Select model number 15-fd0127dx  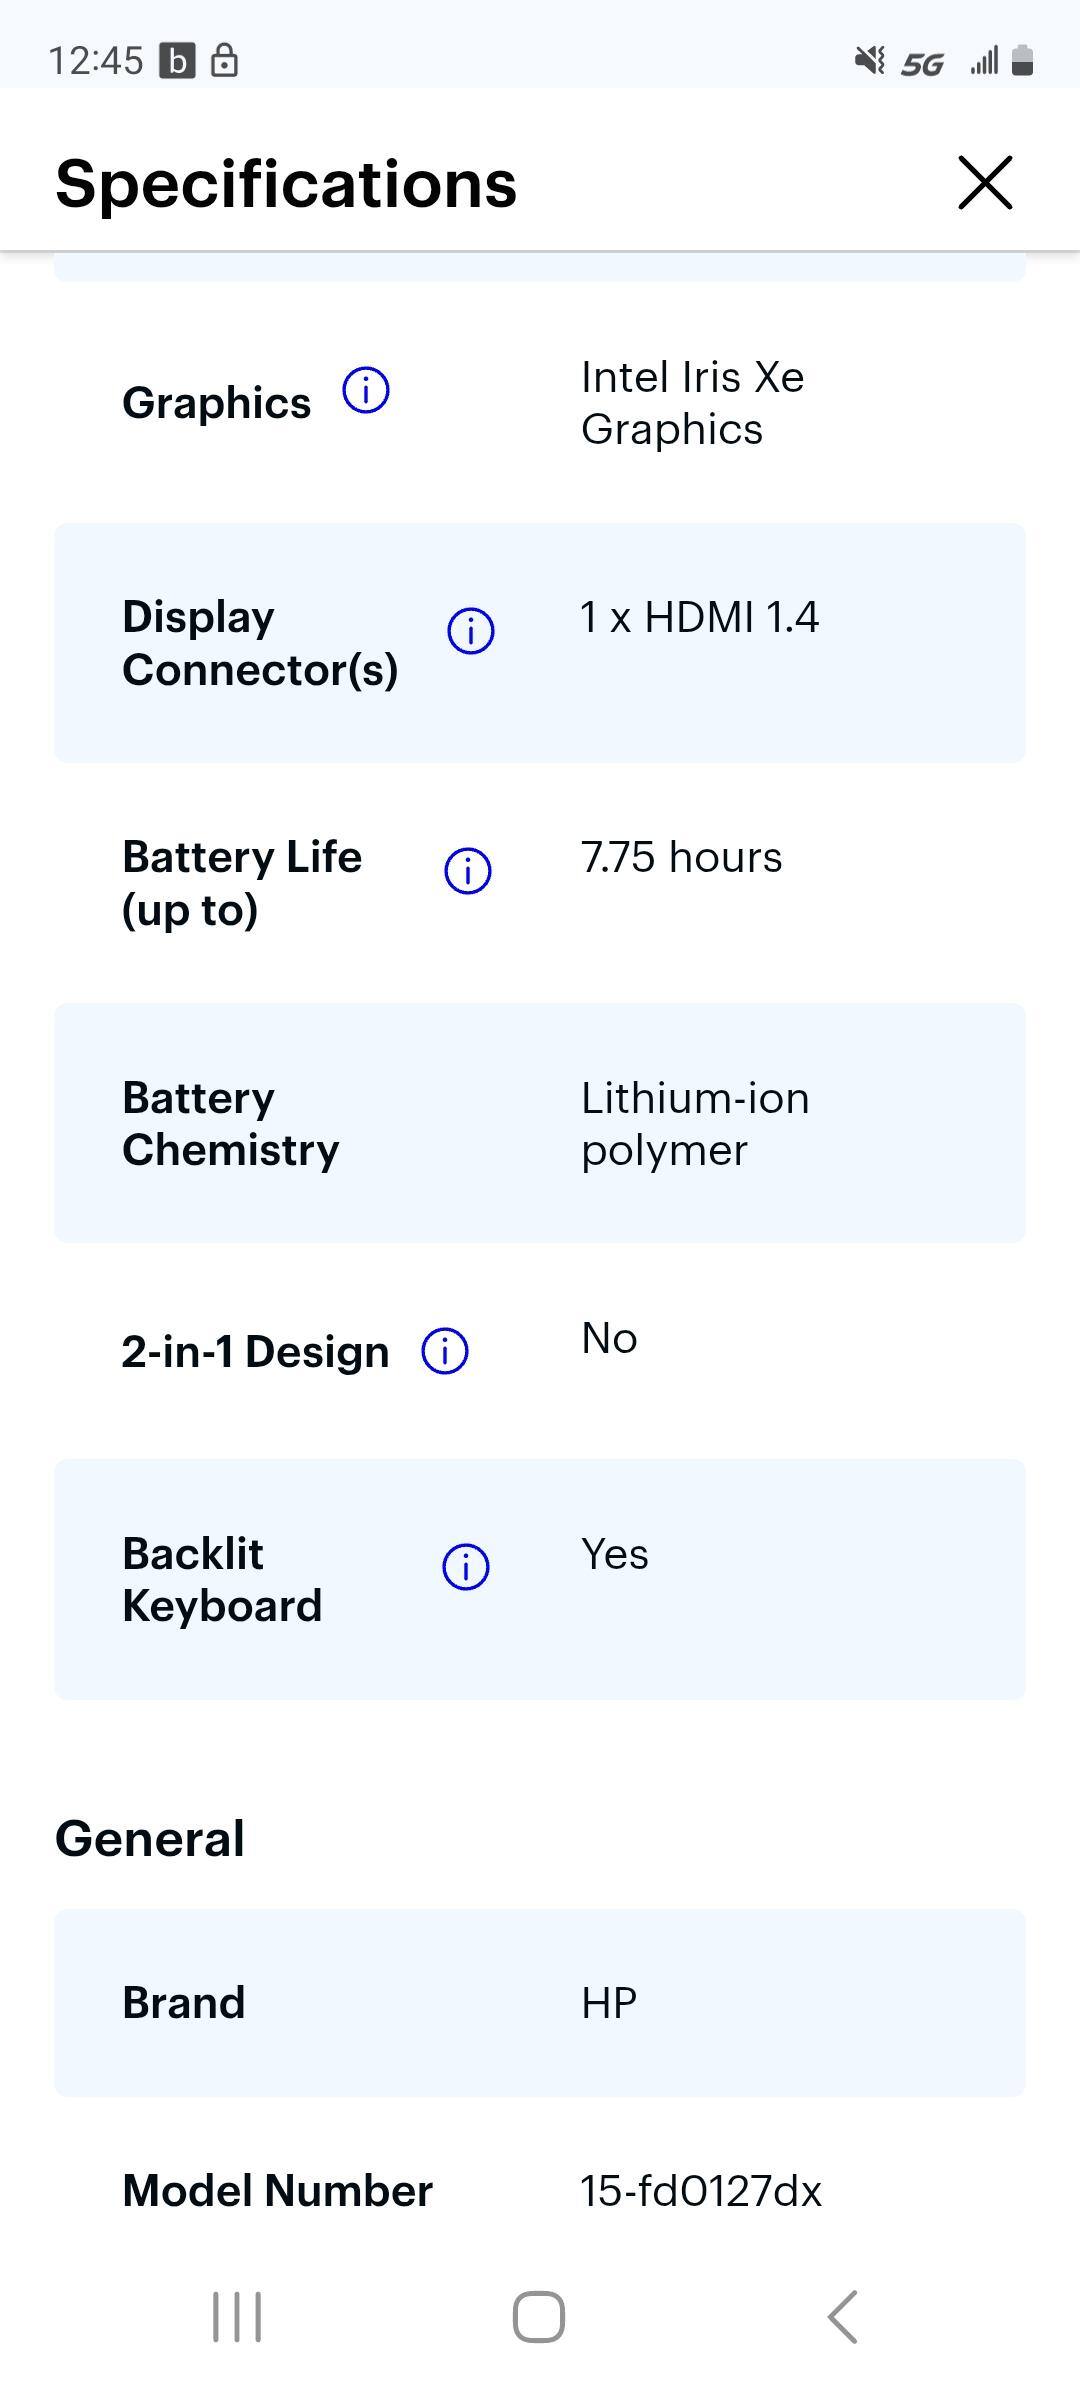click(701, 2190)
